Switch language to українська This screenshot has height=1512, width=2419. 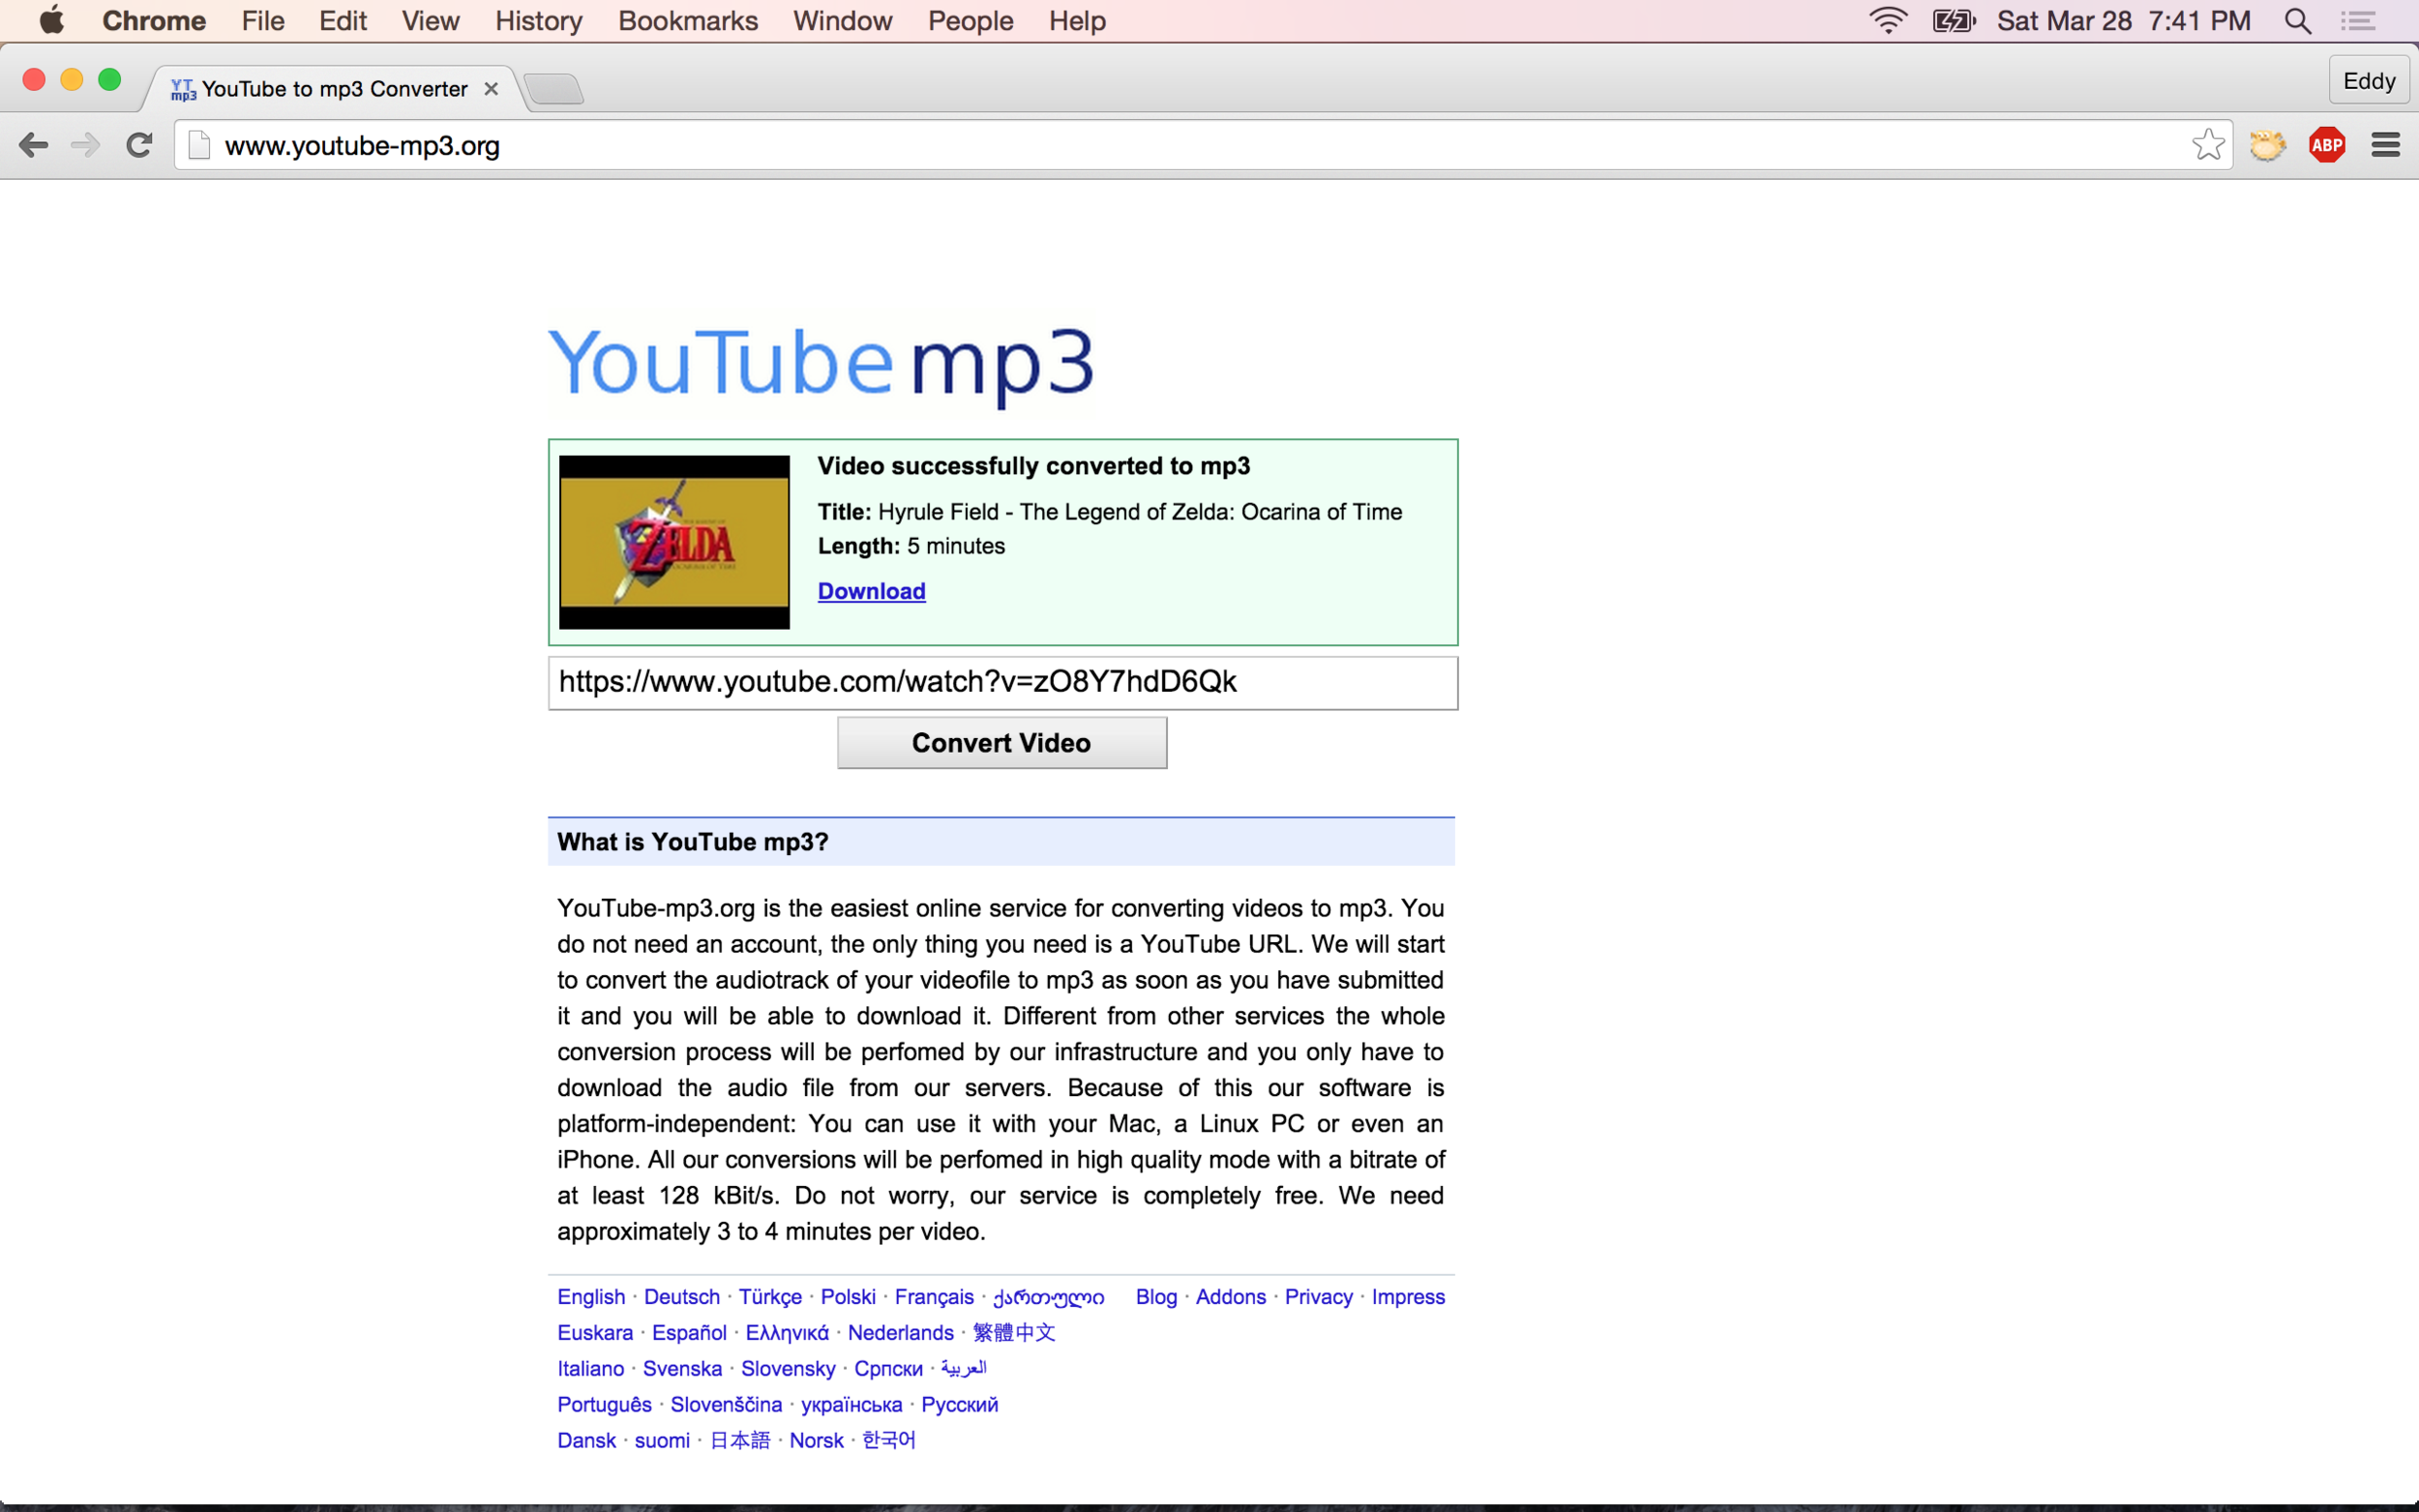pos(851,1405)
